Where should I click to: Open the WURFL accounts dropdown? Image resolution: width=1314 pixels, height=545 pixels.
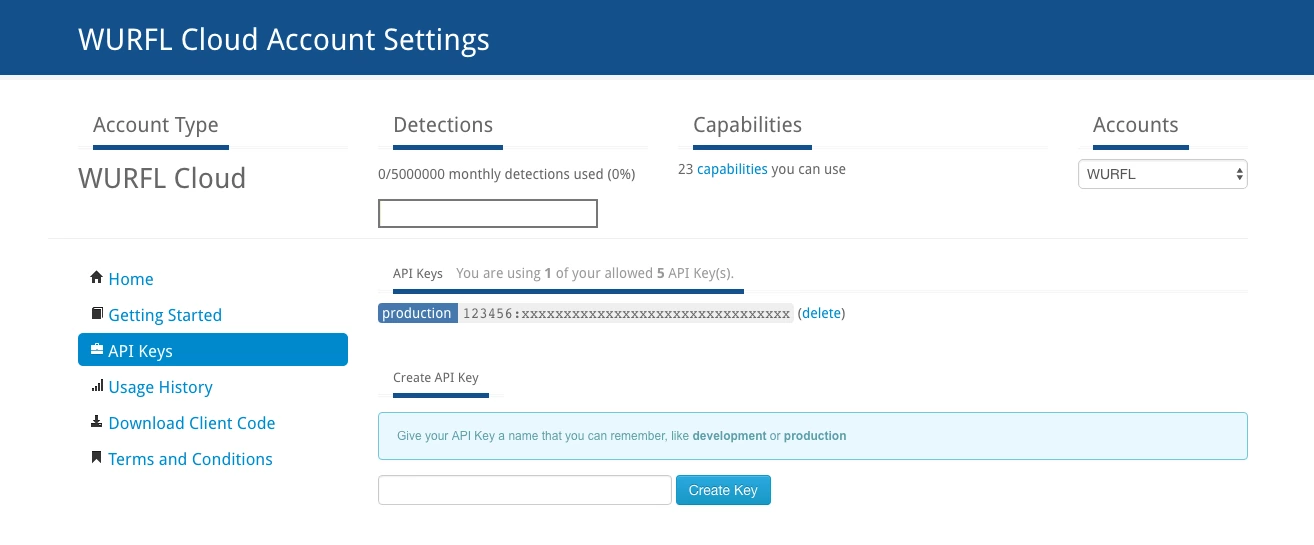[x=1163, y=174]
